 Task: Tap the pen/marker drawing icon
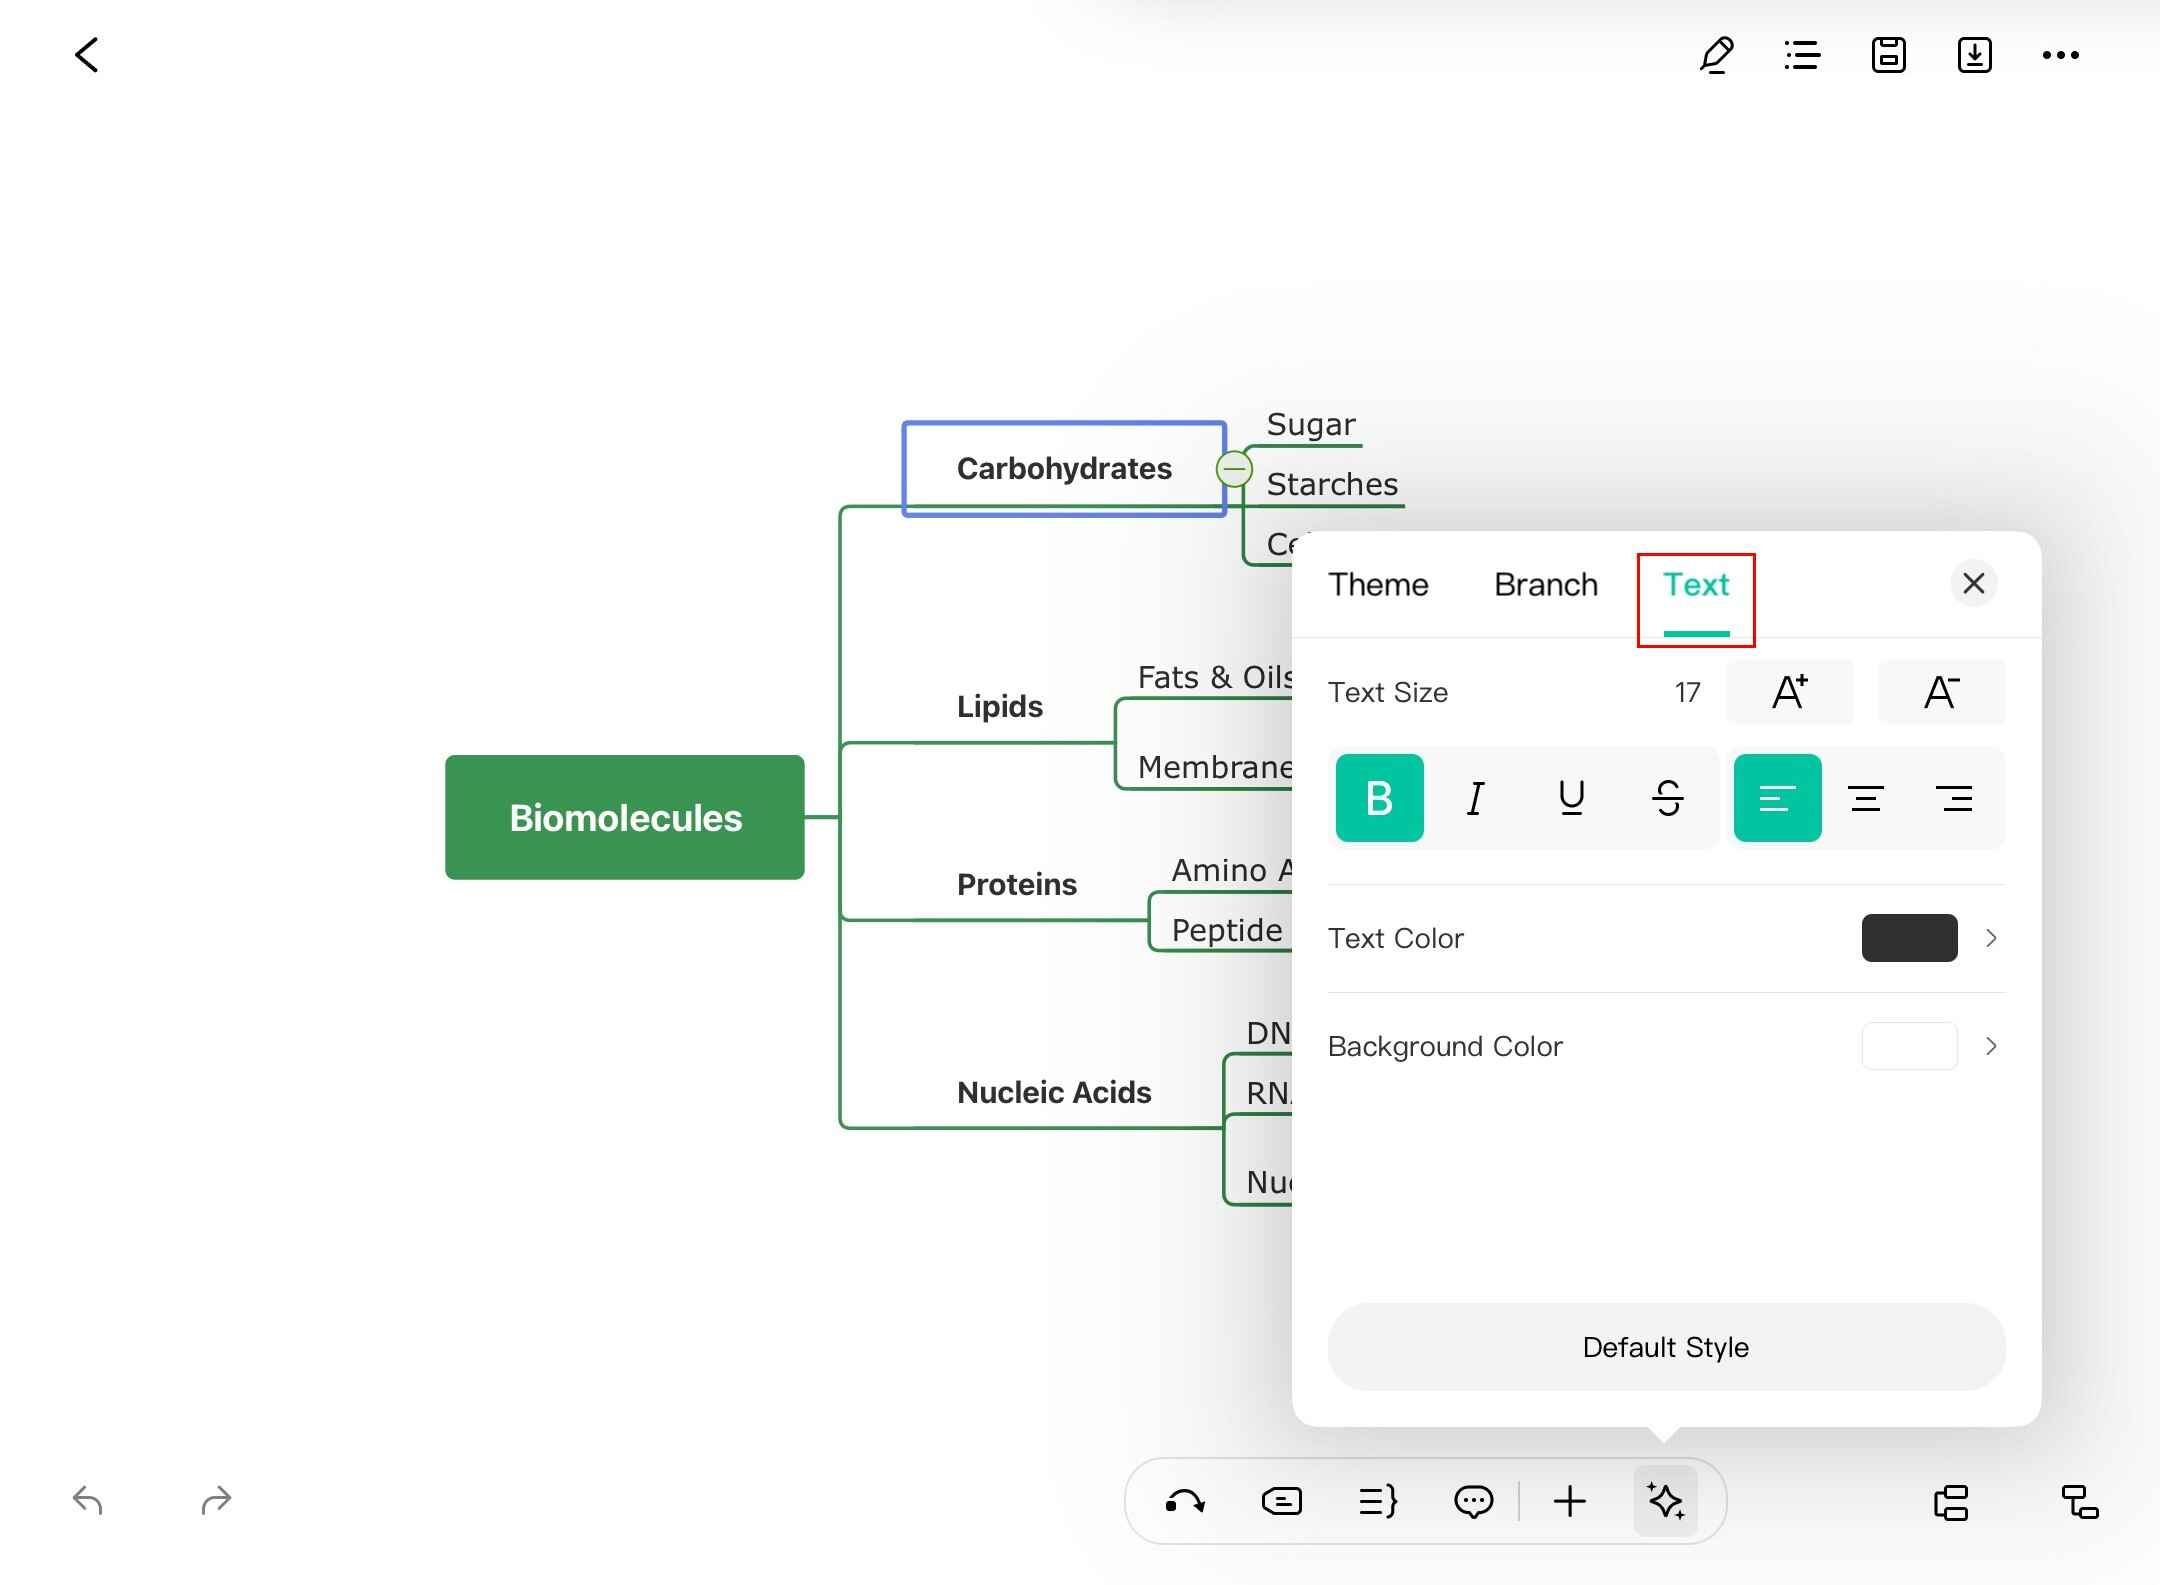(x=1716, y=55)
